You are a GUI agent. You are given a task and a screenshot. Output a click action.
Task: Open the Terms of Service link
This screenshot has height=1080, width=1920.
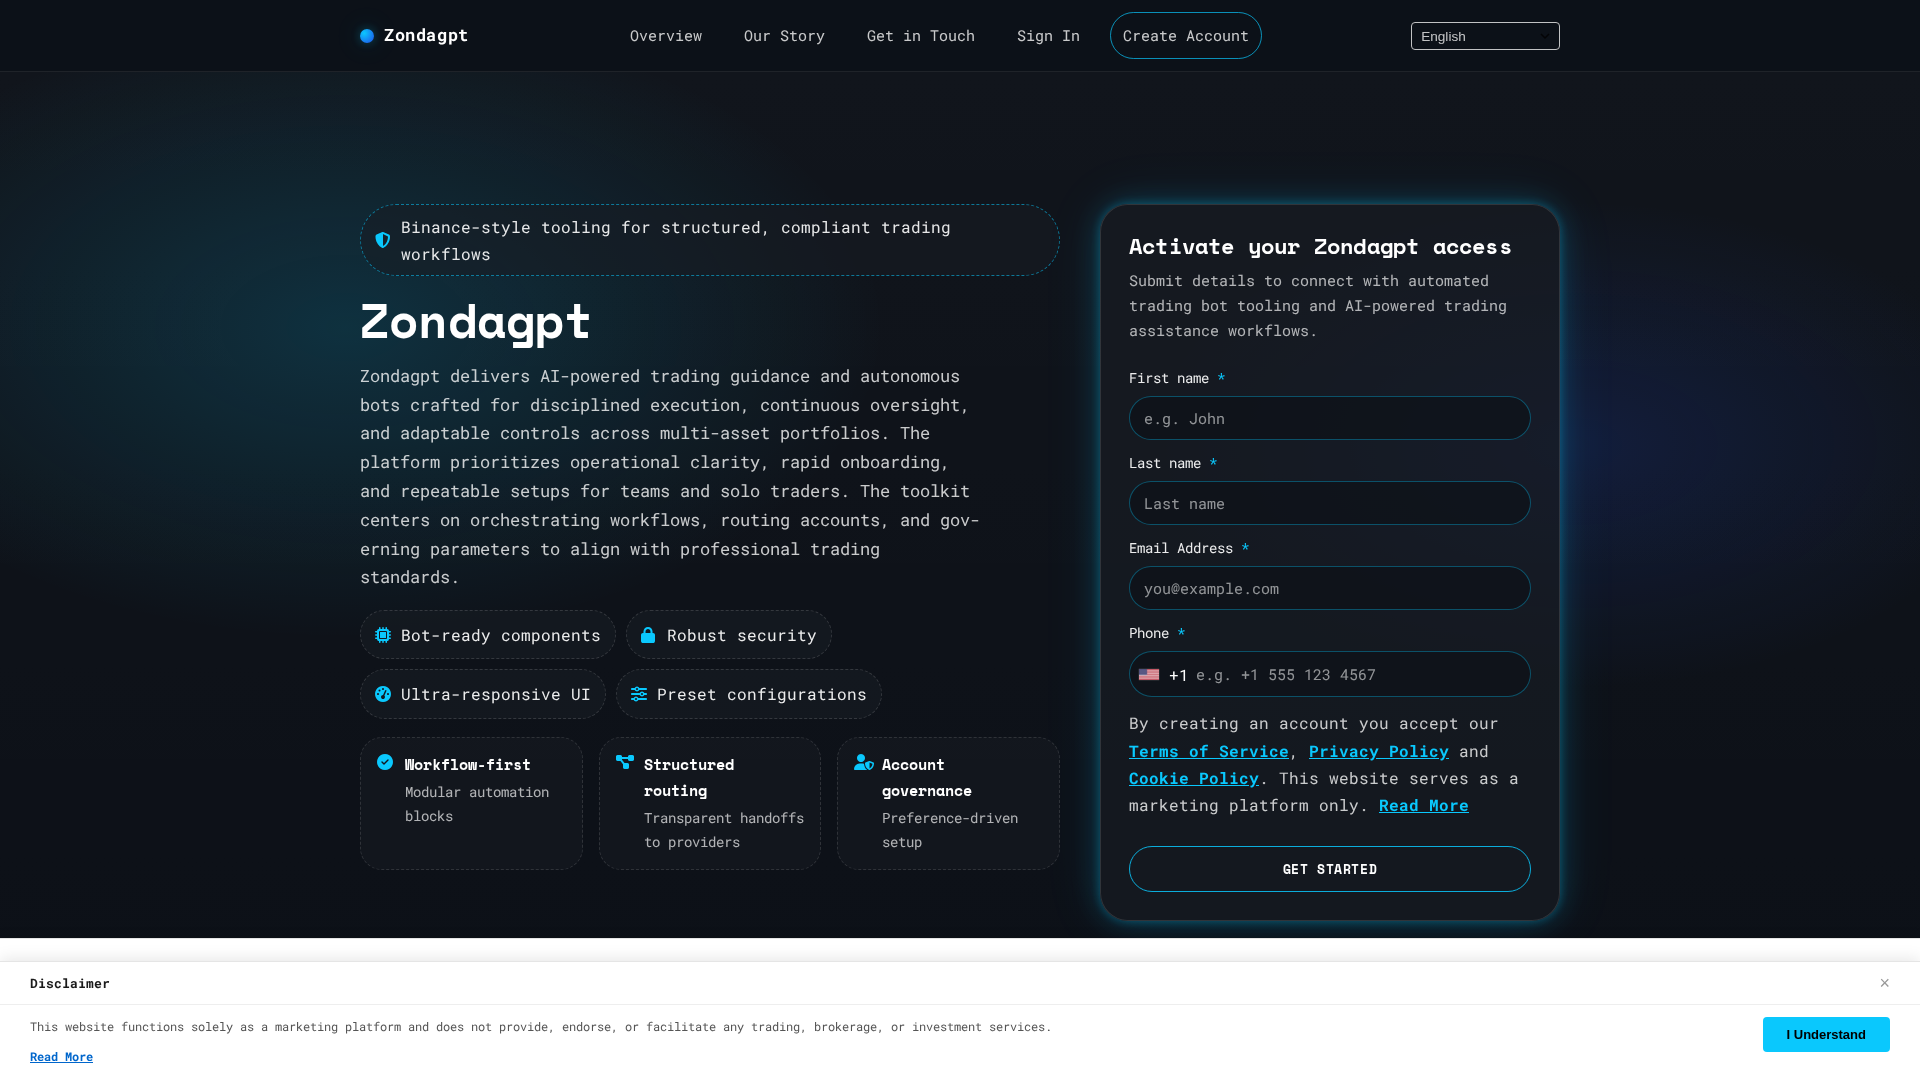pos(1209,751)
